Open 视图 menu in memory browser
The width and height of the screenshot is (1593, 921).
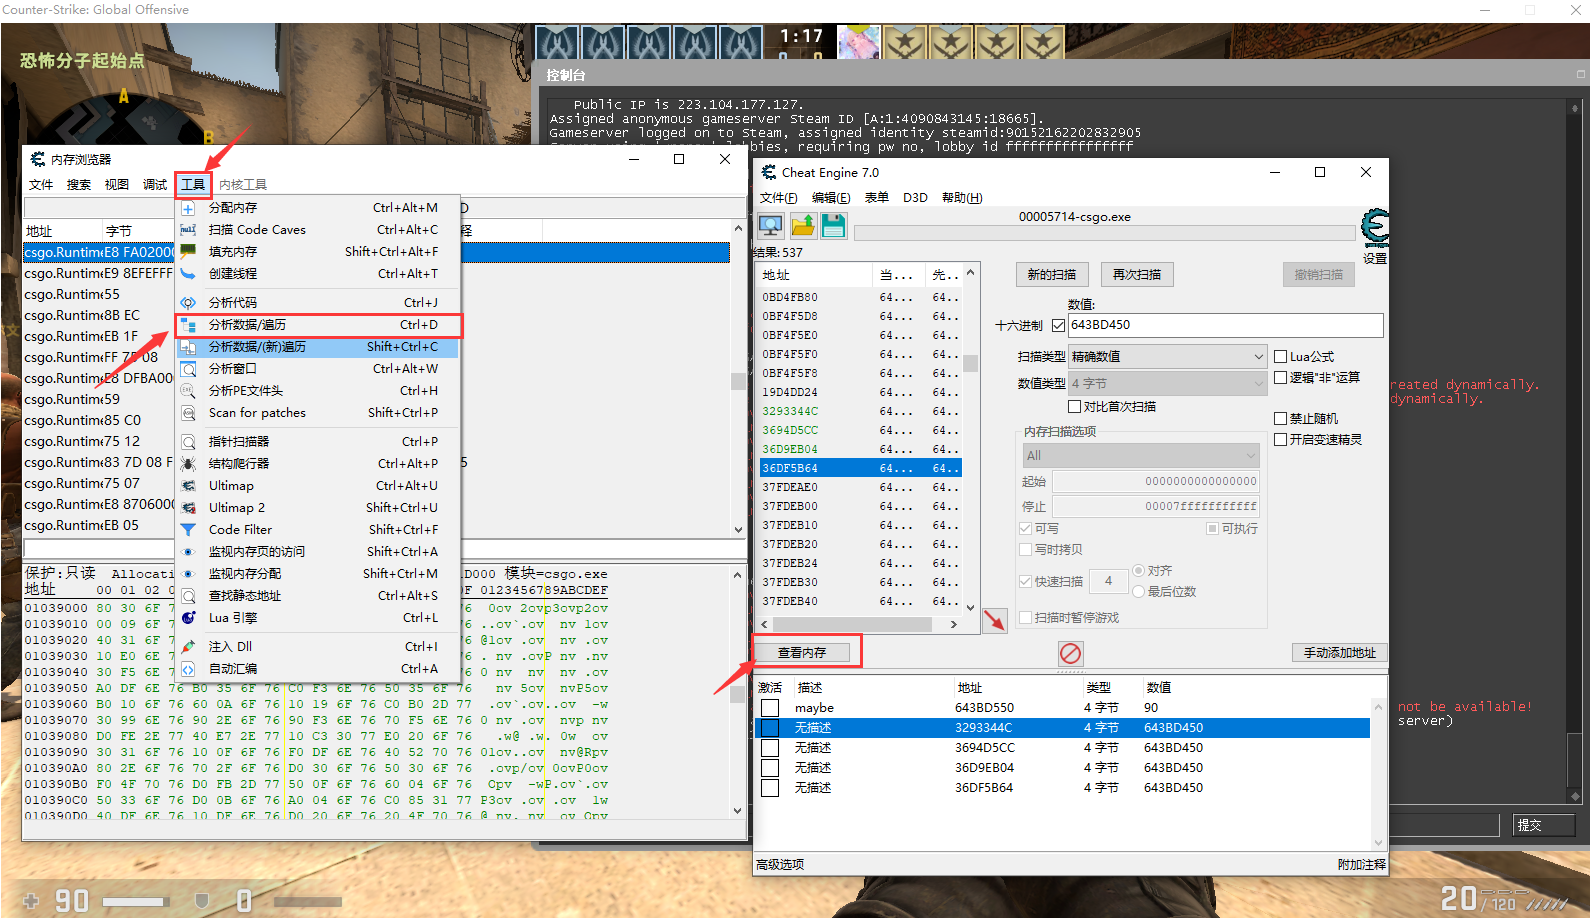click(x=117, y=185)
